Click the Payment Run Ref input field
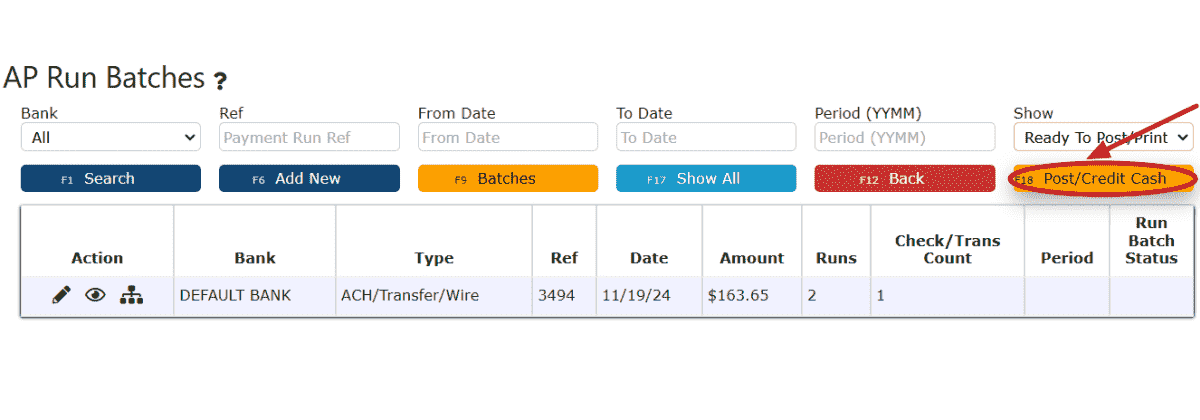This screenshot has height=420, width=1200. pos(309,137)
